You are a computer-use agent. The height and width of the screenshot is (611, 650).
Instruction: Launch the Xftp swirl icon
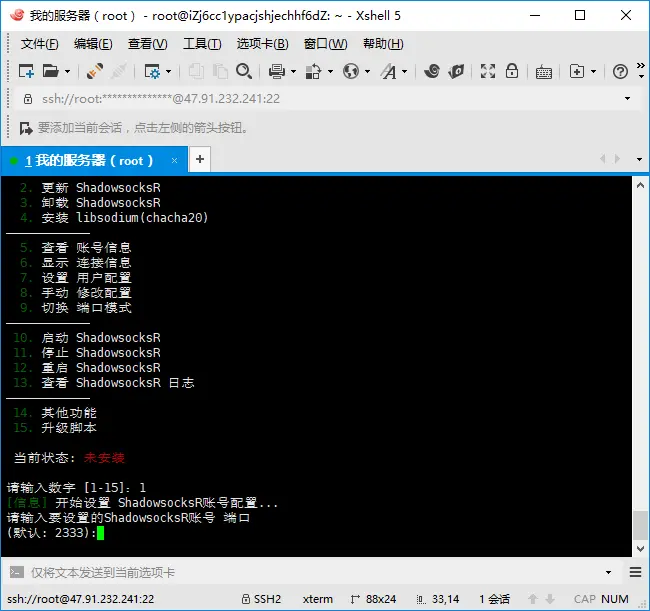[432, 71]
